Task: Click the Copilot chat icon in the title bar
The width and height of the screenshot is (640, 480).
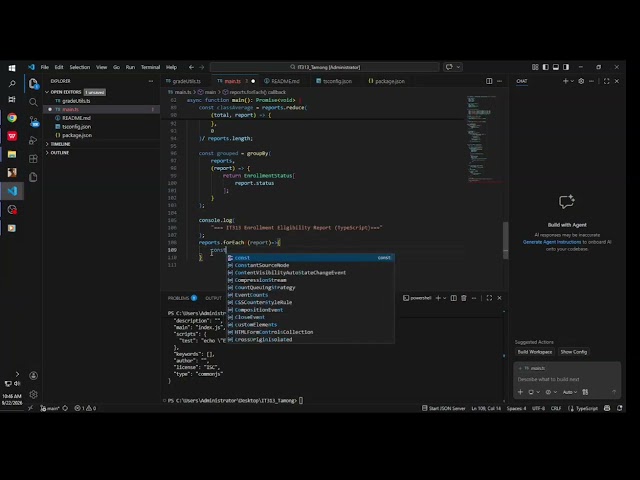Action: coord(449,67)
